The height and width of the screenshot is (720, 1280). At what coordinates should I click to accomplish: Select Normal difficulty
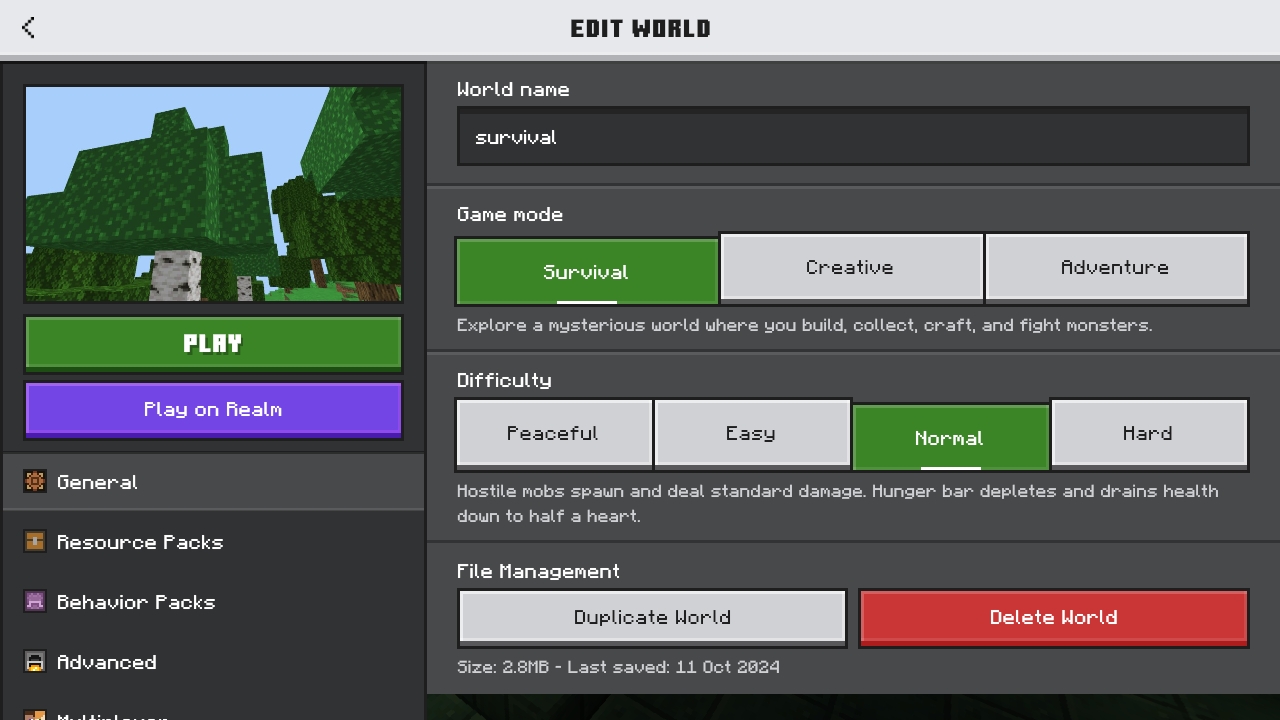950,437
